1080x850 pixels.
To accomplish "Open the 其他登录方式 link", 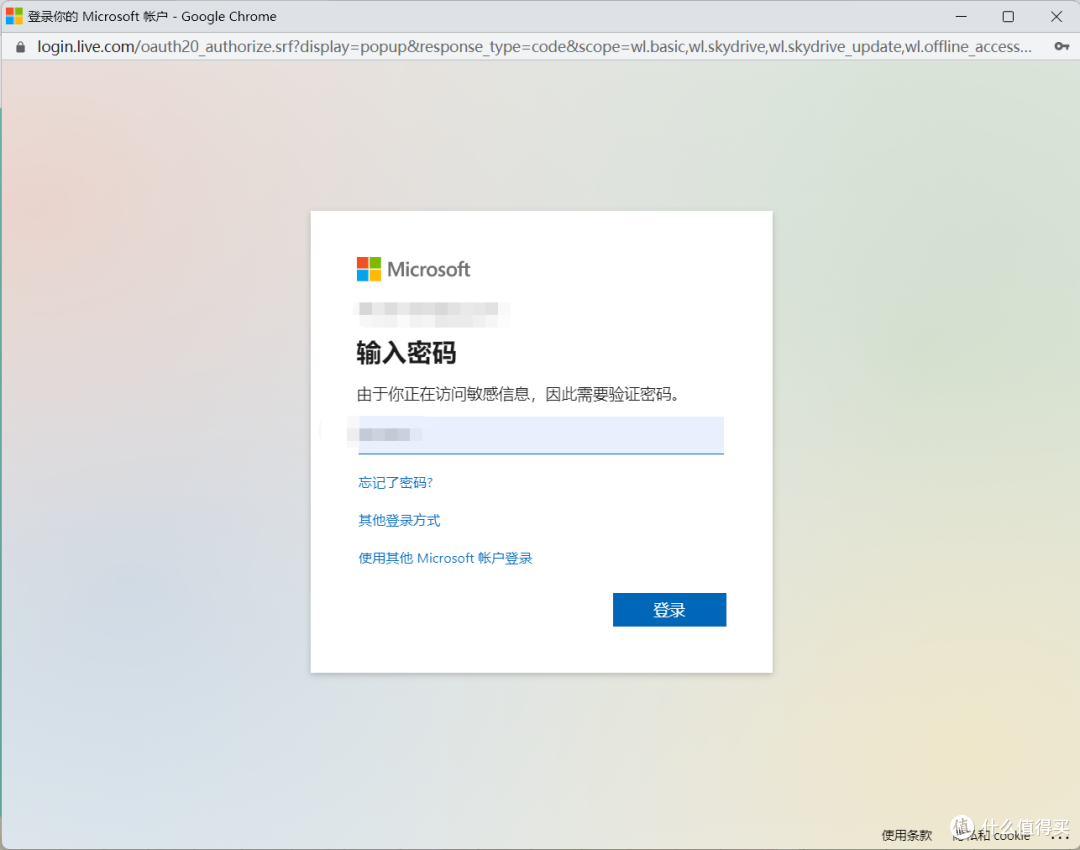I will click(x=399, y=520).
